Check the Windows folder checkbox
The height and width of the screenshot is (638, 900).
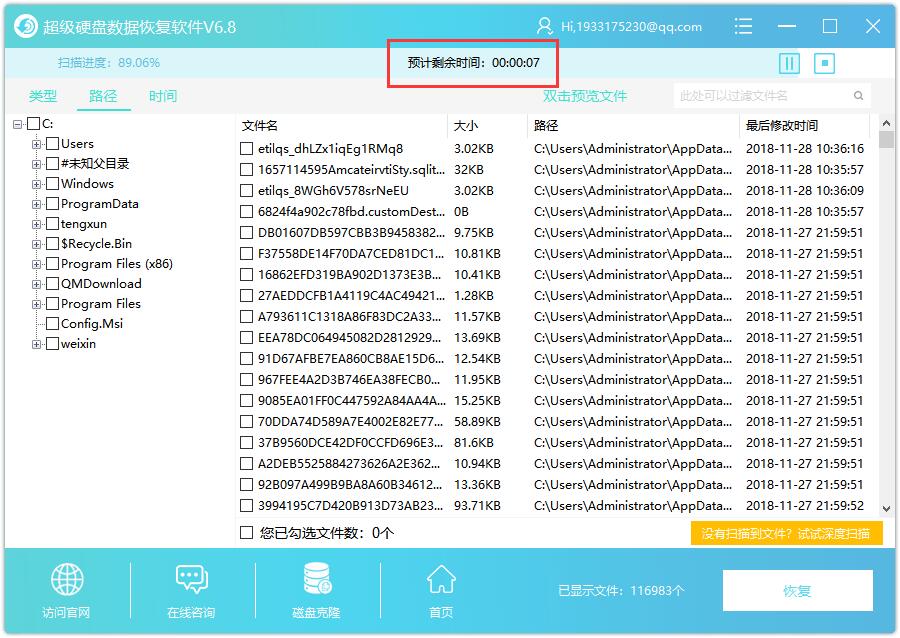(52, 184)
